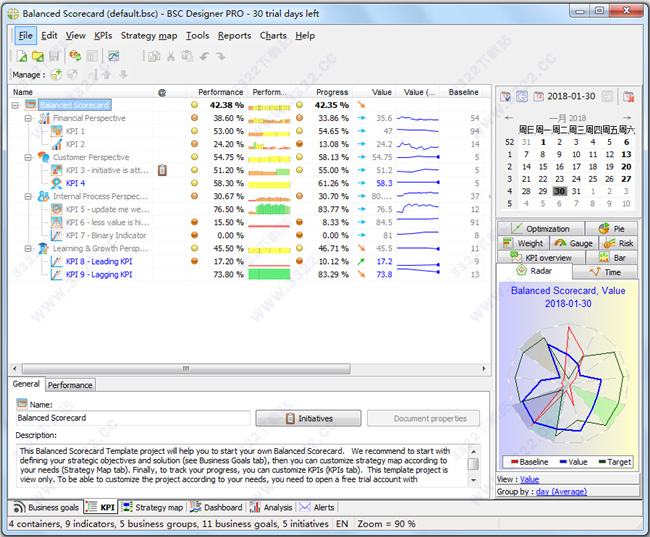Switch to the KPI overview tab

[x=541, y=258]
